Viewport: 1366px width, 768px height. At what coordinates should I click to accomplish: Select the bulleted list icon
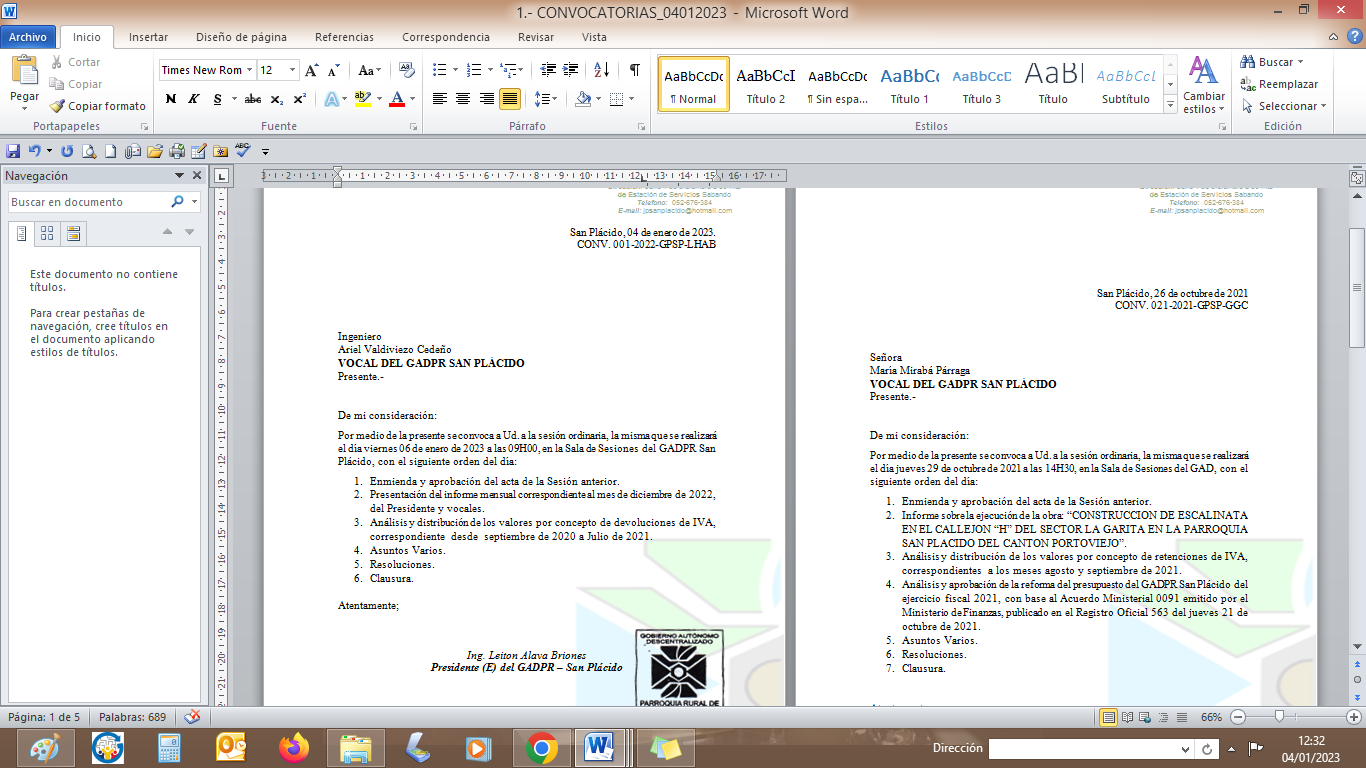click(439, 70)
